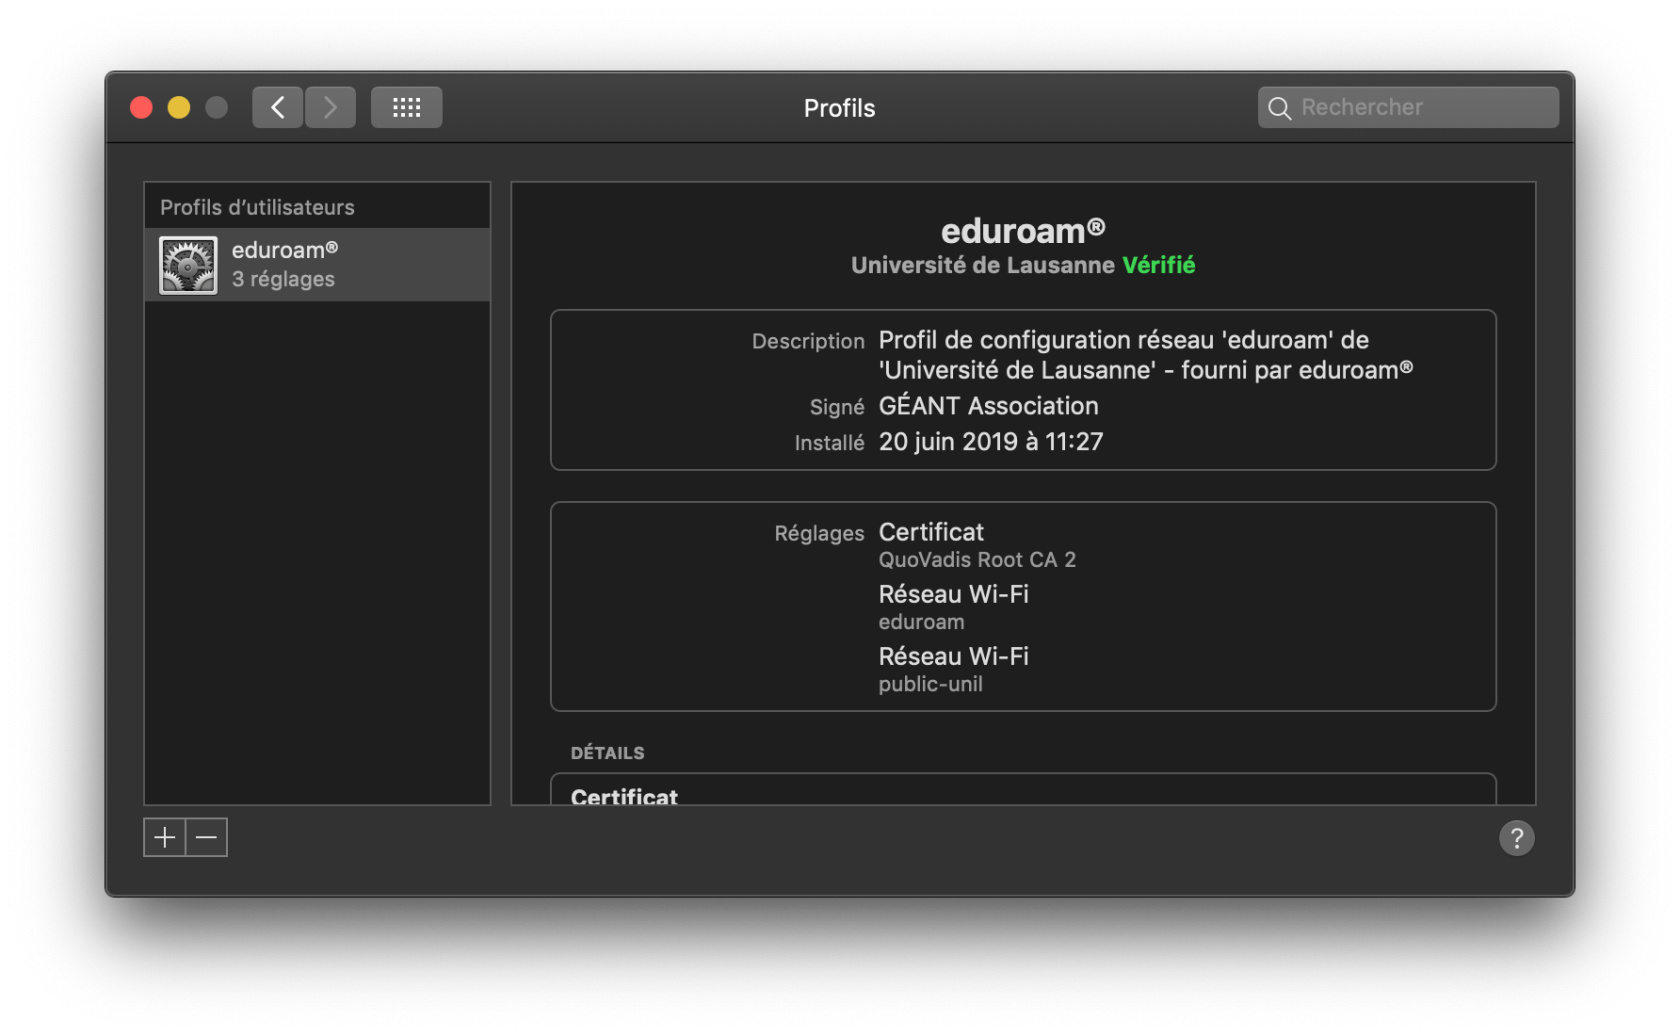The width and height of the screenshot is (1680, 1036).
Task: Focus the Rechercher search field
Action: tap(1408, 107)
